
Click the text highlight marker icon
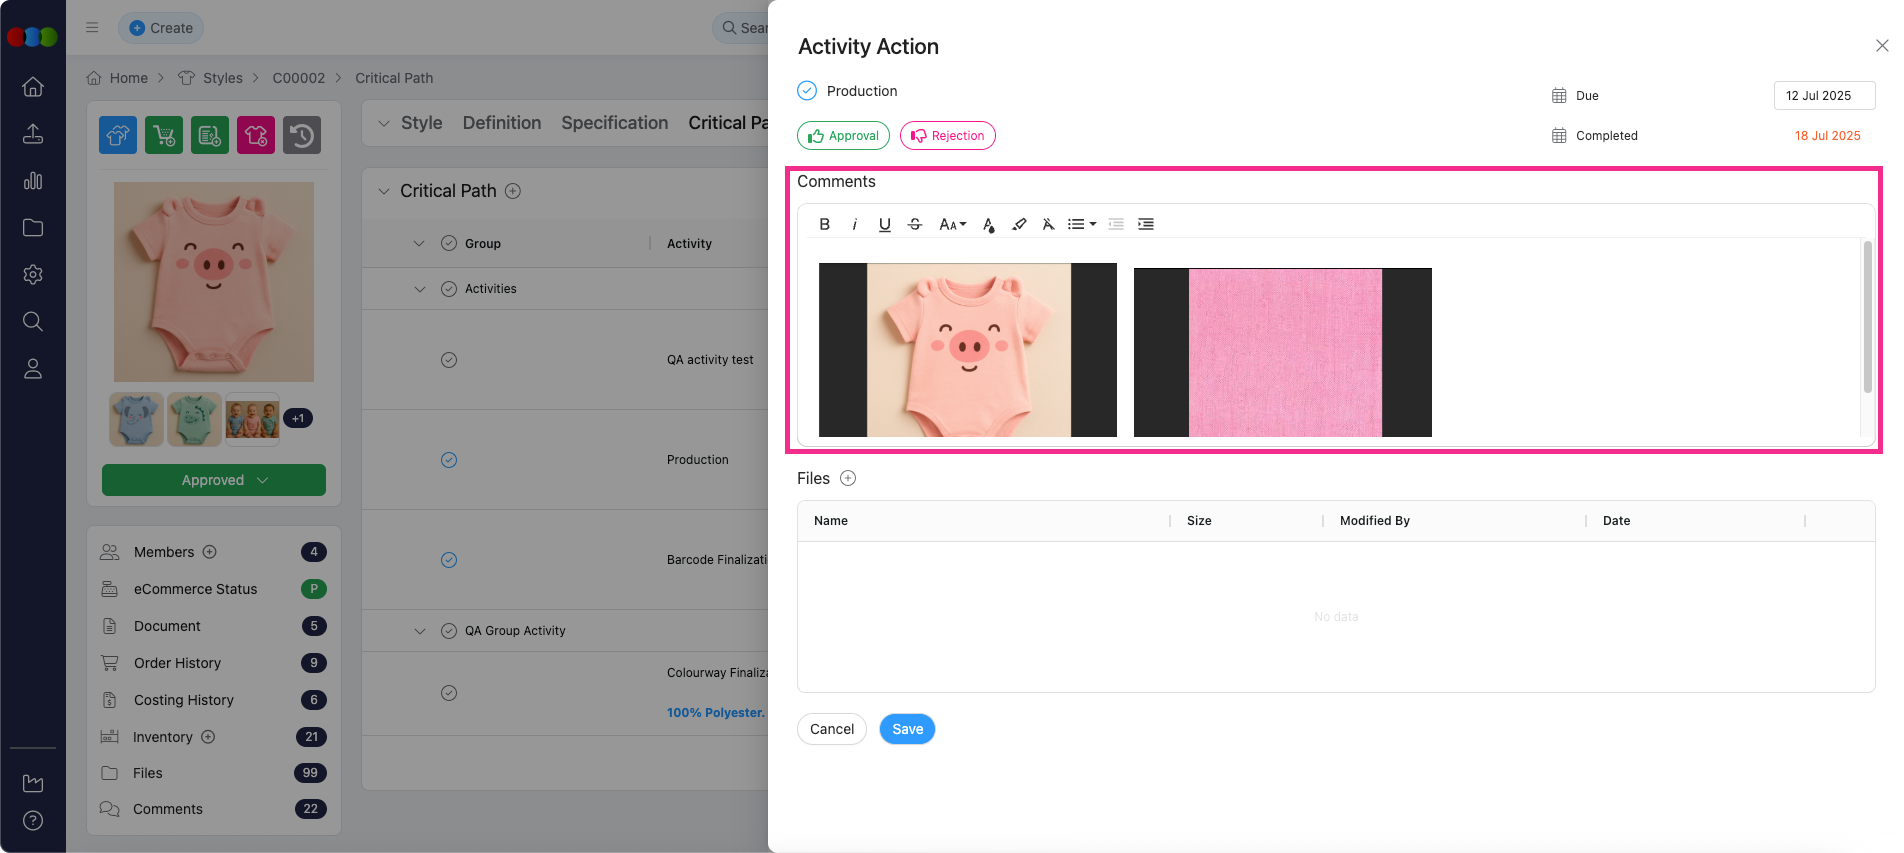click(1019, 224)
